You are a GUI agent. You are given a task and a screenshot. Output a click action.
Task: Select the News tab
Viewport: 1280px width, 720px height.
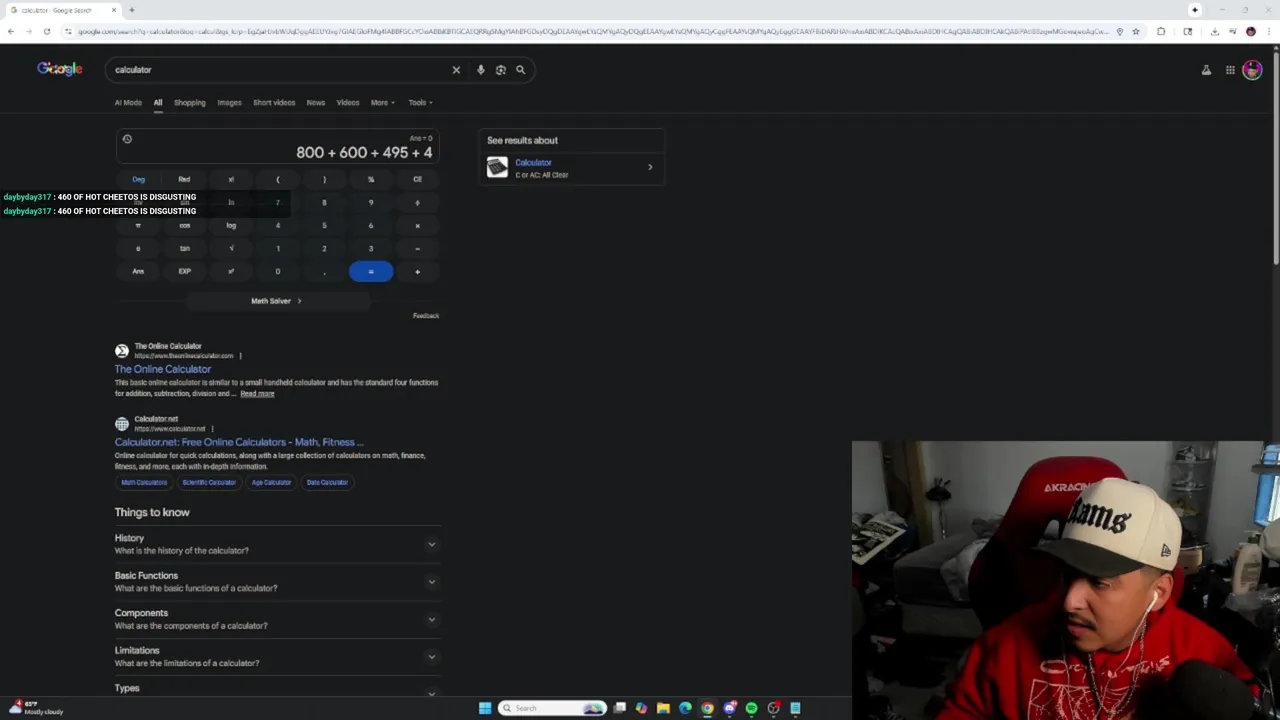(x=316, y=102)
